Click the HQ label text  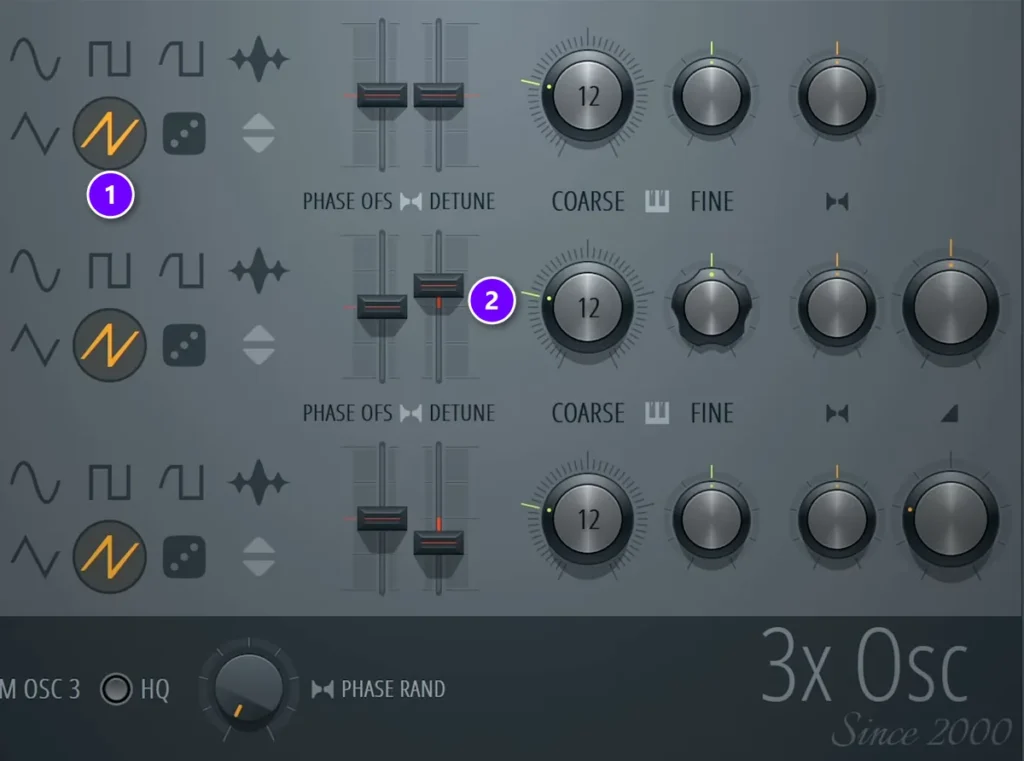[x=155, y=689]
